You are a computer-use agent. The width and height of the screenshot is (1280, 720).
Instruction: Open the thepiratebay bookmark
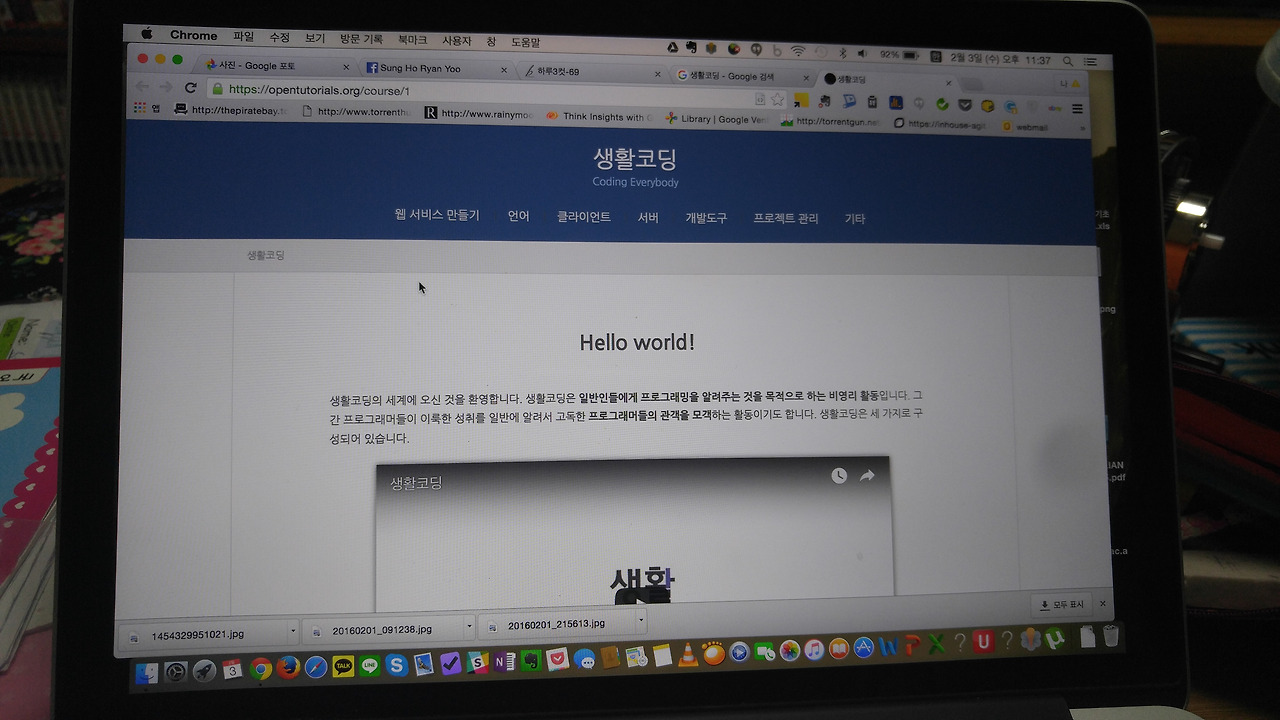coord(232,110)
